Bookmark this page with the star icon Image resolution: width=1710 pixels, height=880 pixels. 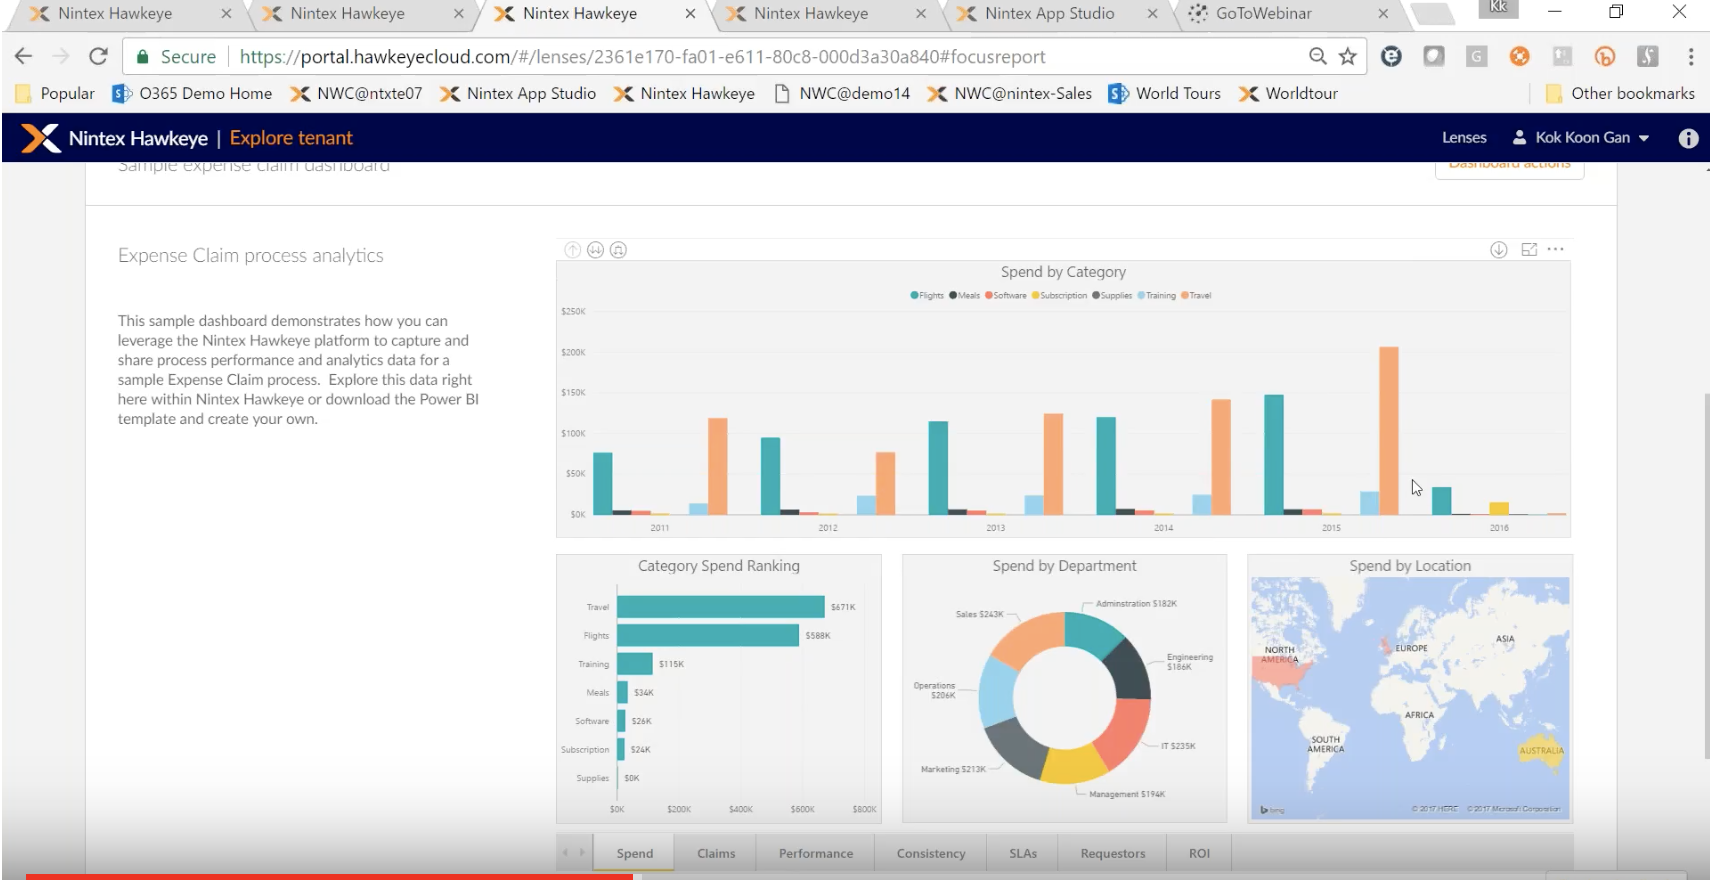pos(1348,56)
